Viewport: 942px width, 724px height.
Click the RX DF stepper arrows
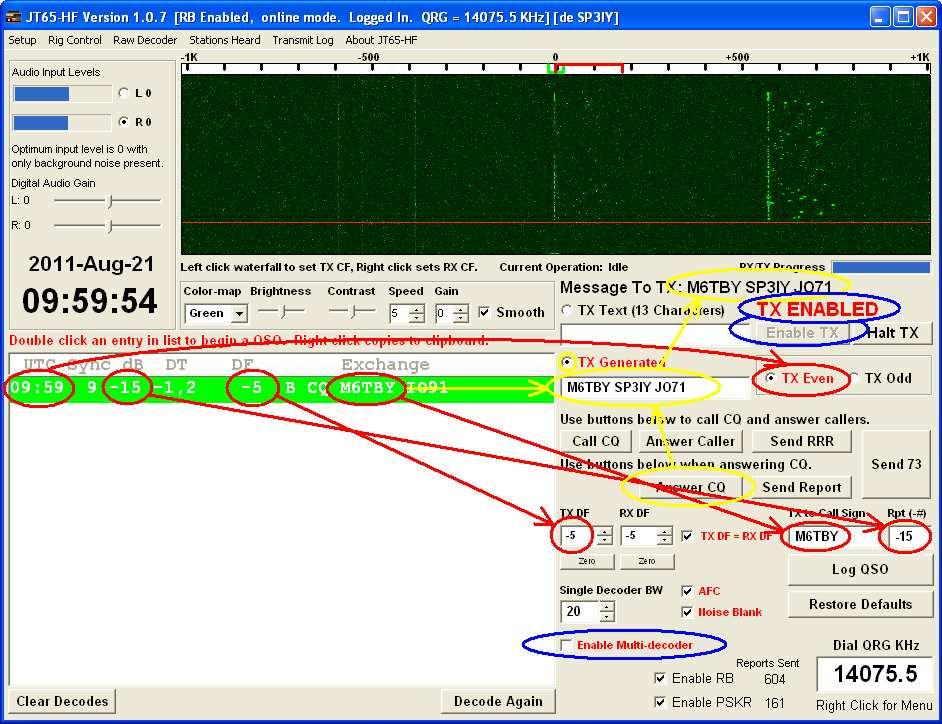tap(664, 536)
